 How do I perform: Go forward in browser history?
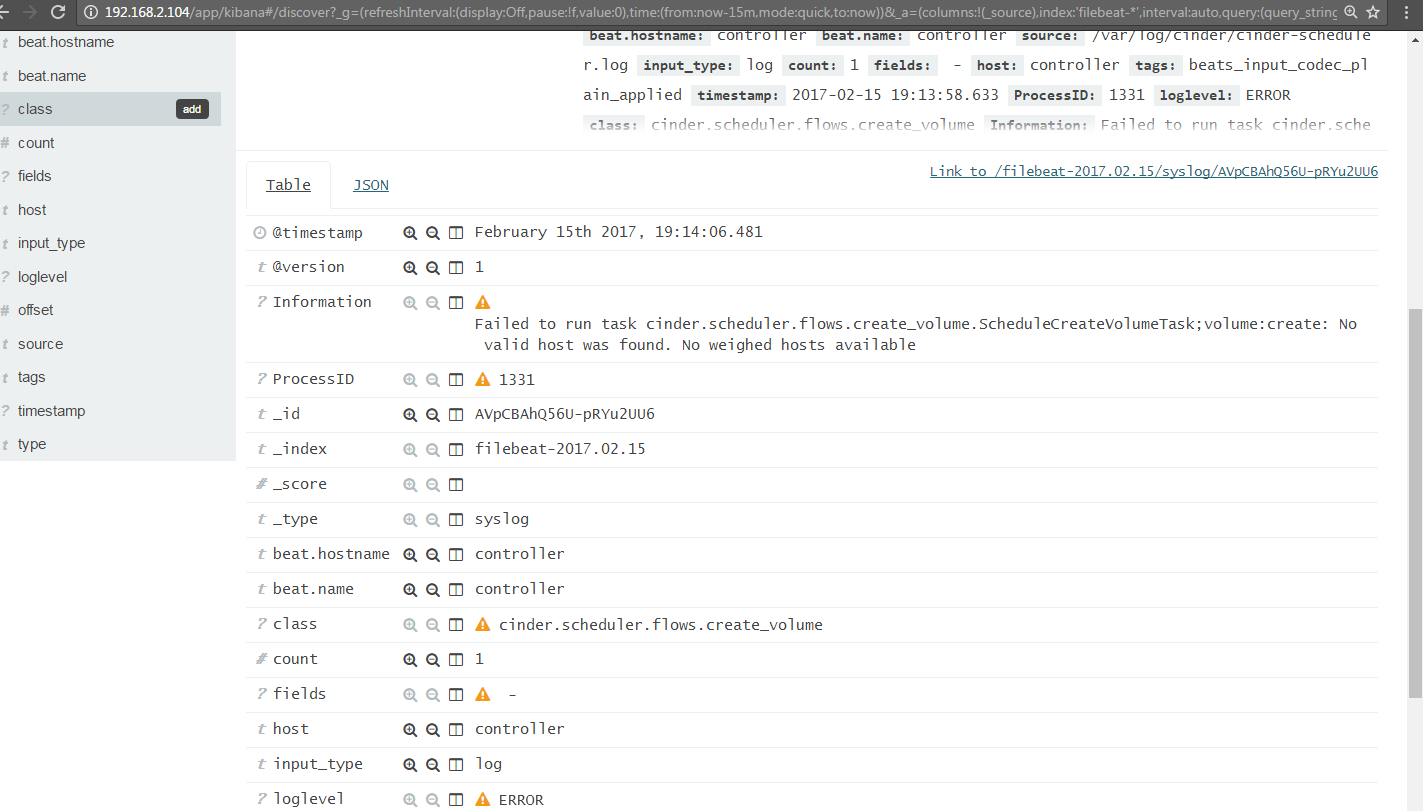point(28,12)
